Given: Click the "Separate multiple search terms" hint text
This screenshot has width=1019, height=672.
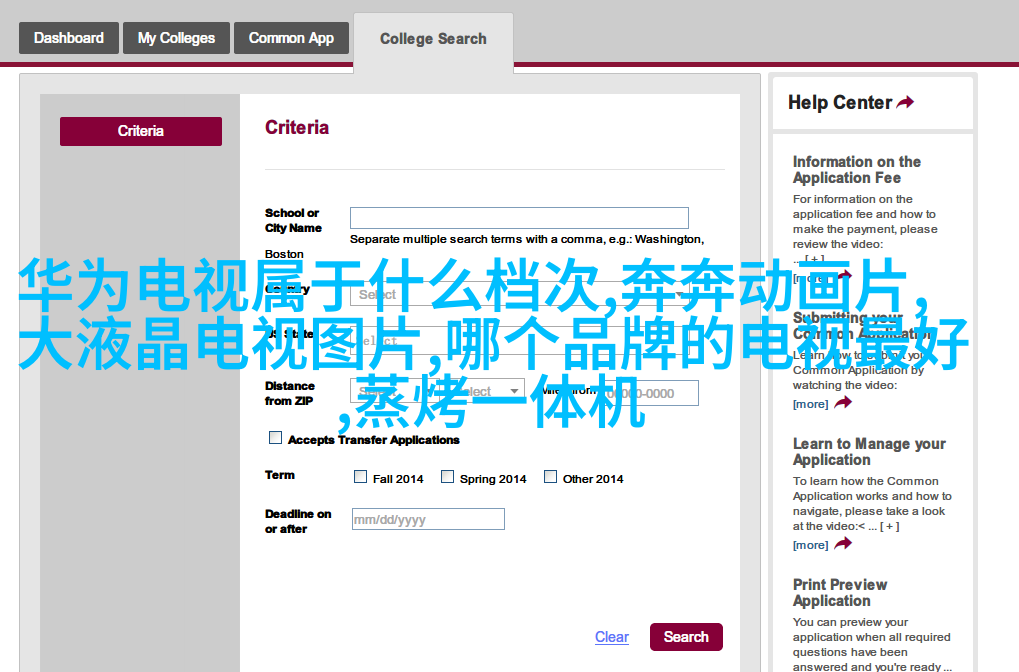Looking at the screenshot, I should click(527, 239).
